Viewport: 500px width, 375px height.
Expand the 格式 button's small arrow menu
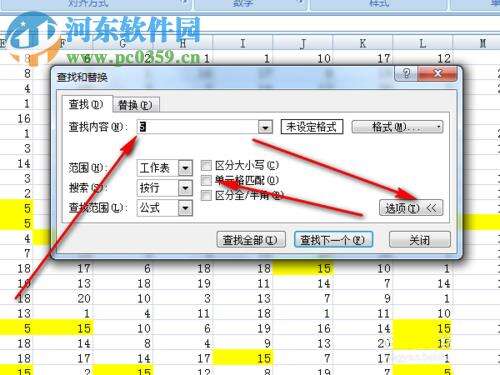[439, 127]
